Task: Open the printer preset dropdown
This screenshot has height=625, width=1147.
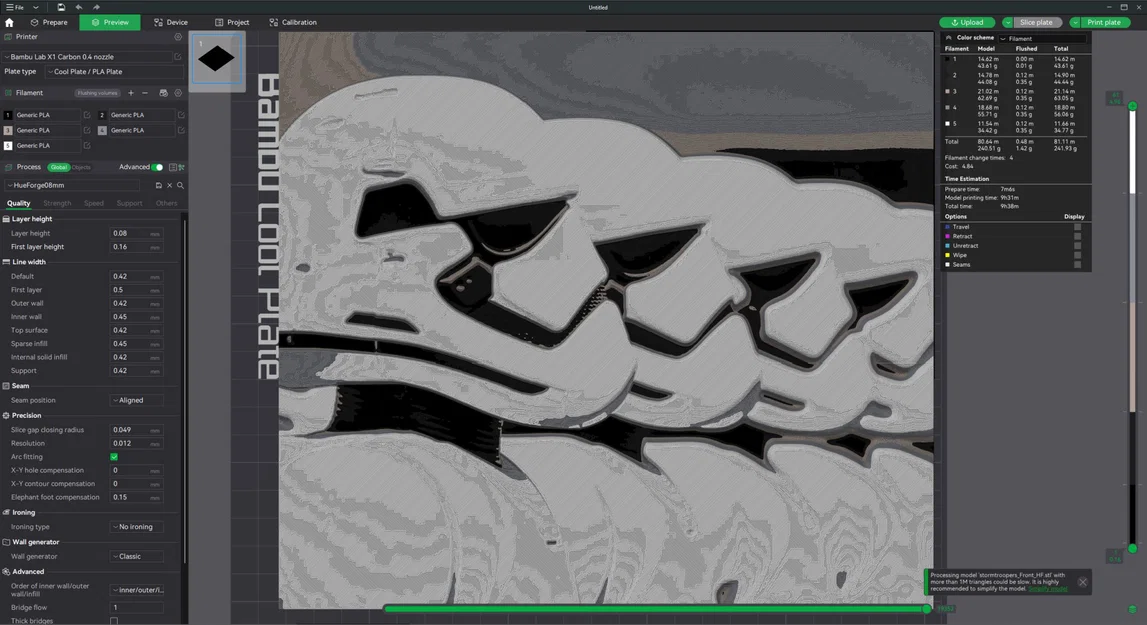Action: coord(86,56)
